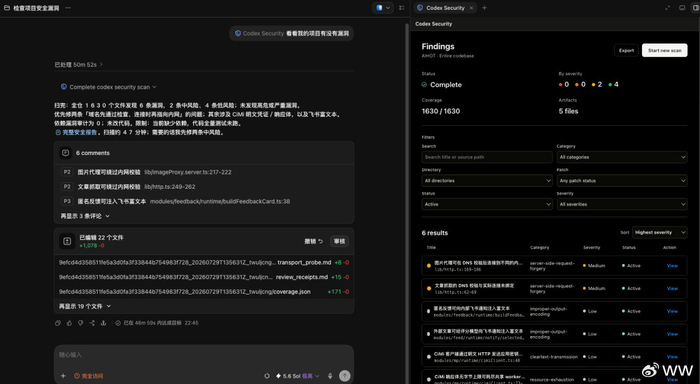Click the Complete status label
Image resolution: width=700 pixels, height=384 pixels.
(x=446, y=85)
